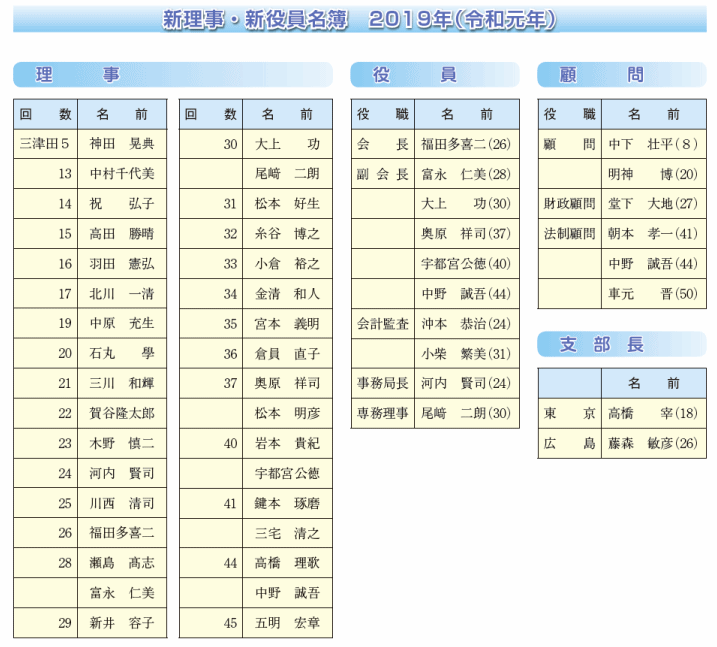Image resolution: width=717 pixels, height=647 pixels.
Task: Select the 理事 section header
Action: (173, 75)
